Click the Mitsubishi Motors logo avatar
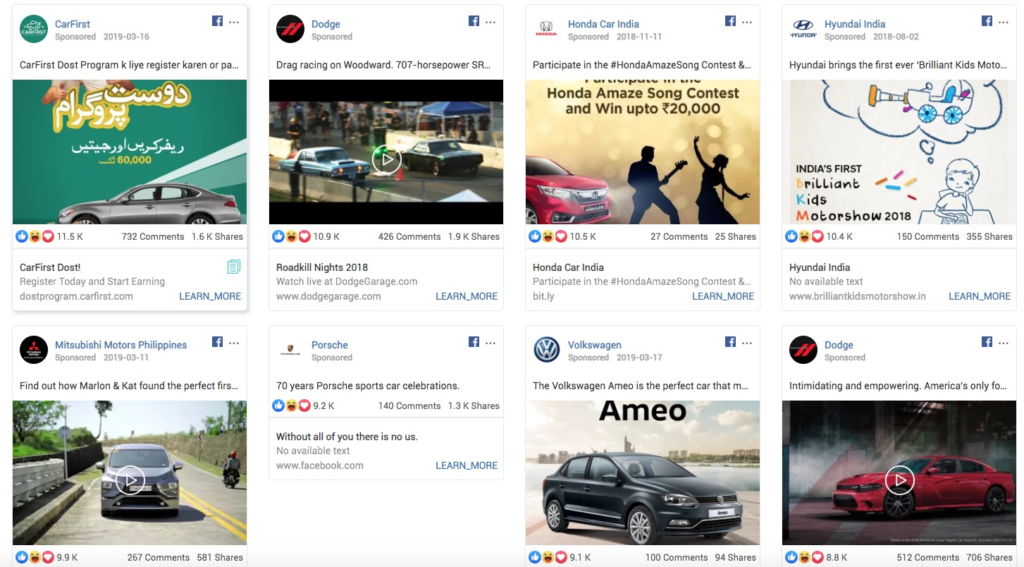The image size is (1024, 567). [33, 349]
